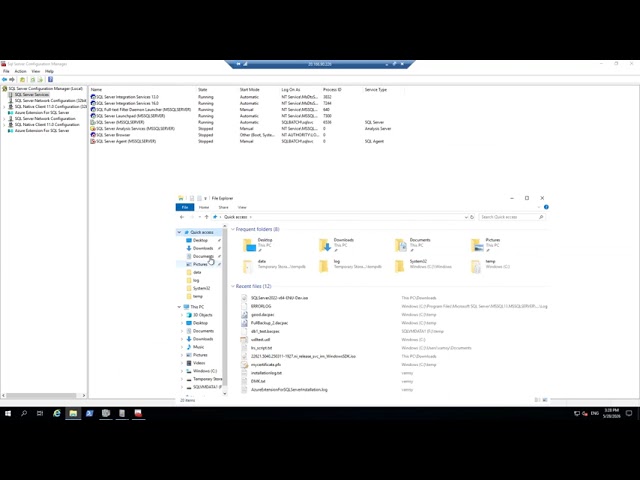Screen dimensions: 640x480
Task: Switch to the Home ribbon tab in File Explorer
Action: pos(204,207)
